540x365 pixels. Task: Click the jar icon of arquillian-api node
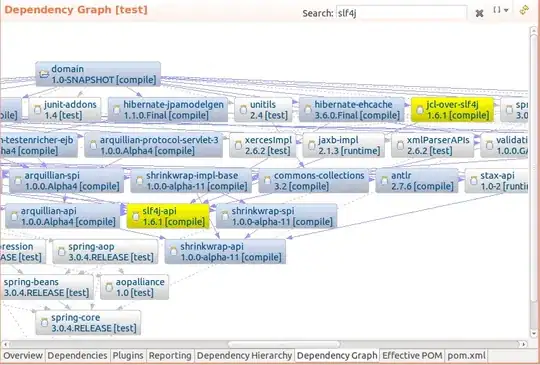click(14, 216)
